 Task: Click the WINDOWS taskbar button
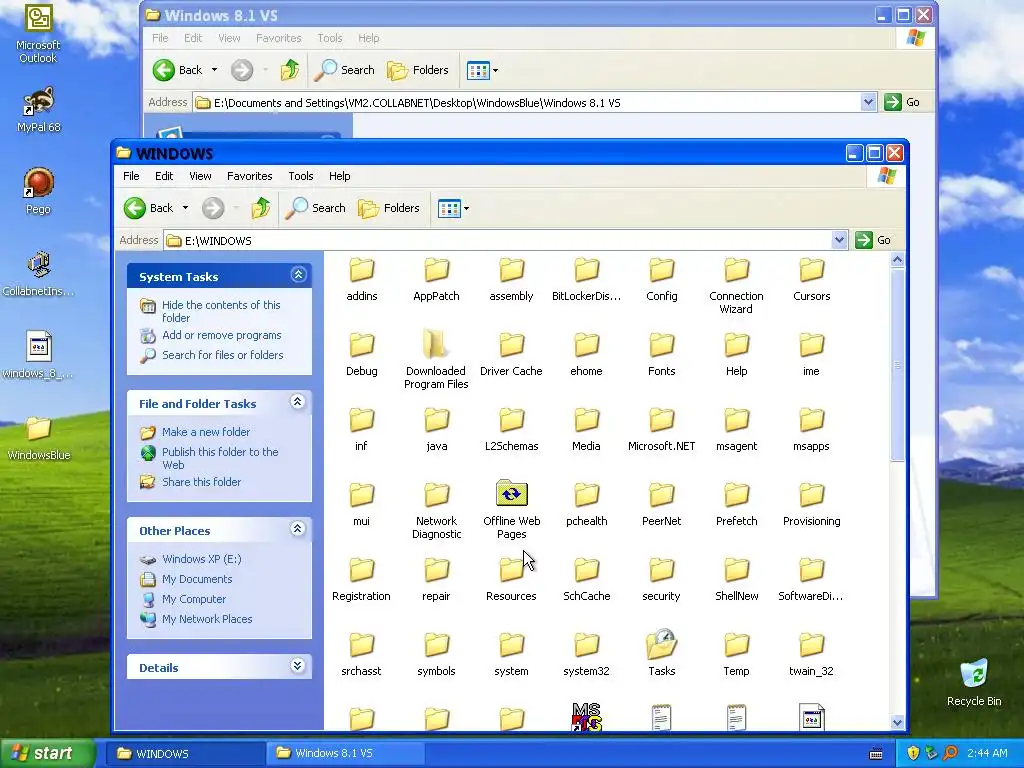click(185, 753)
